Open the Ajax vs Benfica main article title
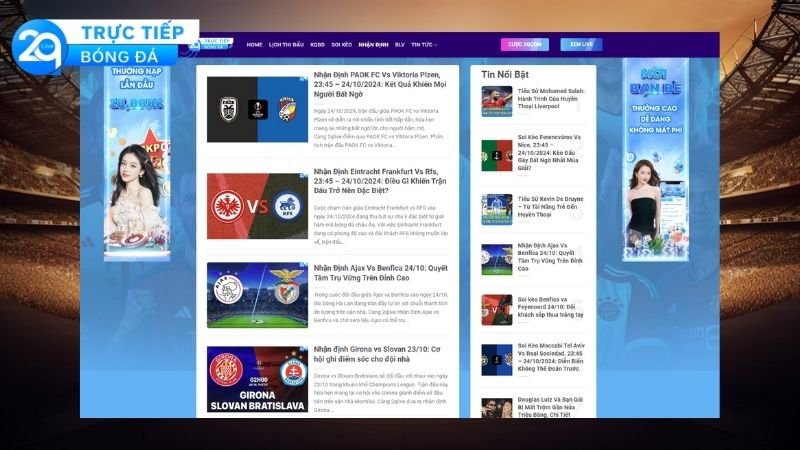This screenshot has width=800, height=450. pos(380,273)
